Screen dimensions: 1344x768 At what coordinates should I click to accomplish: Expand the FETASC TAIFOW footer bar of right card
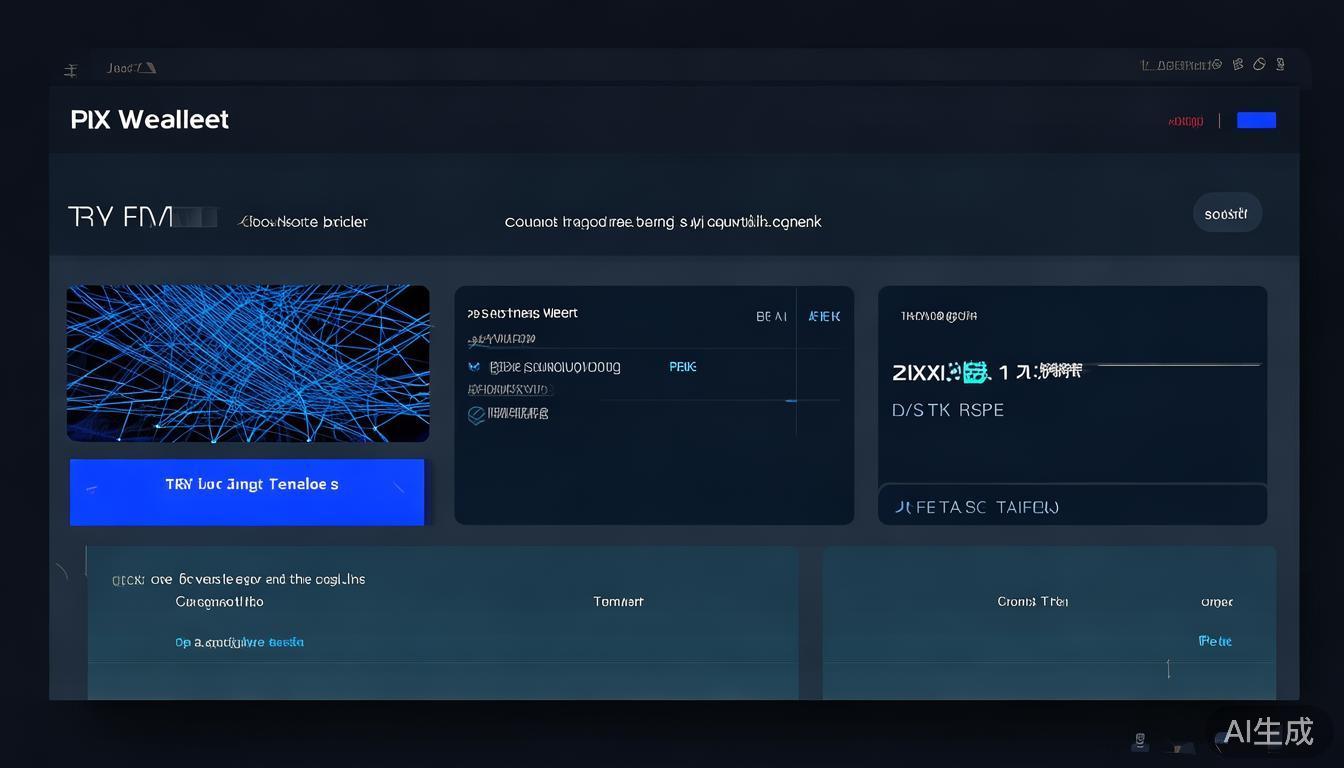pyautogui.click(x=1072, y=506)
